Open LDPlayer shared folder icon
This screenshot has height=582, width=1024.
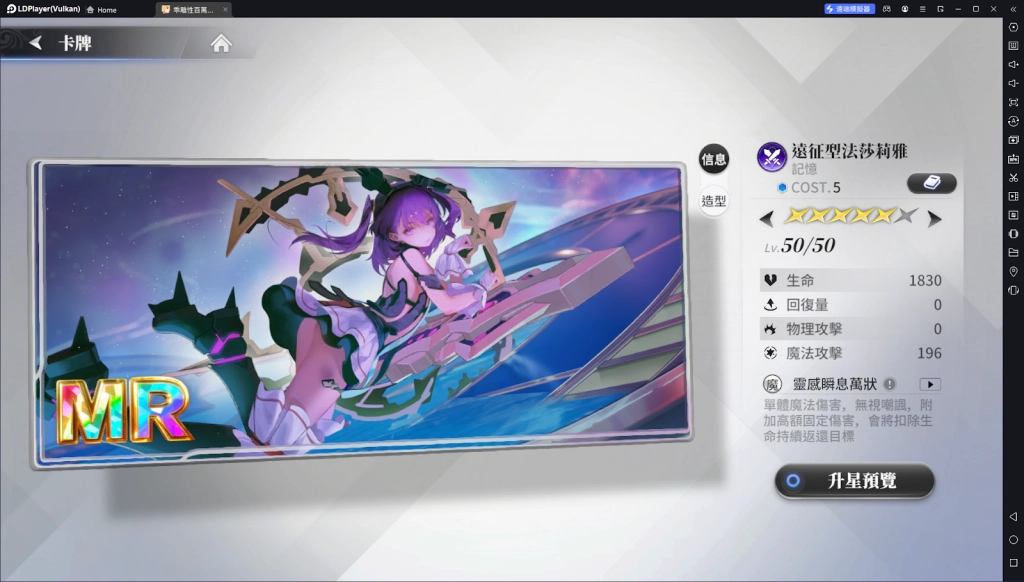[1013, 252]
